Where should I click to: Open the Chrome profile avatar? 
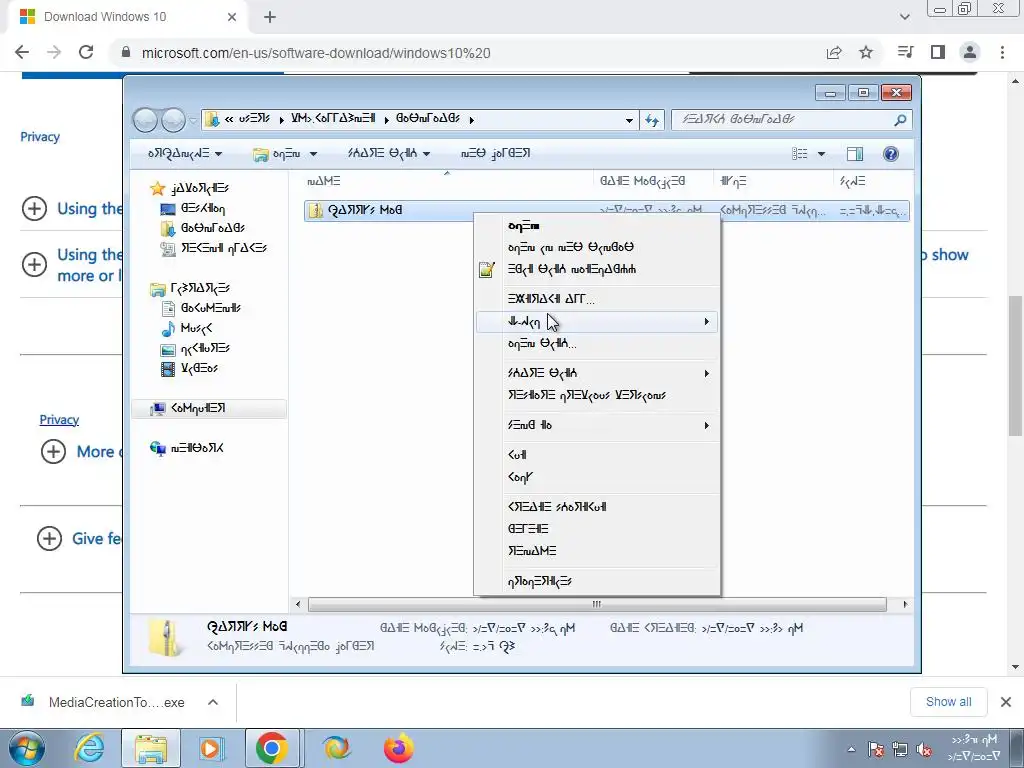(x=970, y=52)
